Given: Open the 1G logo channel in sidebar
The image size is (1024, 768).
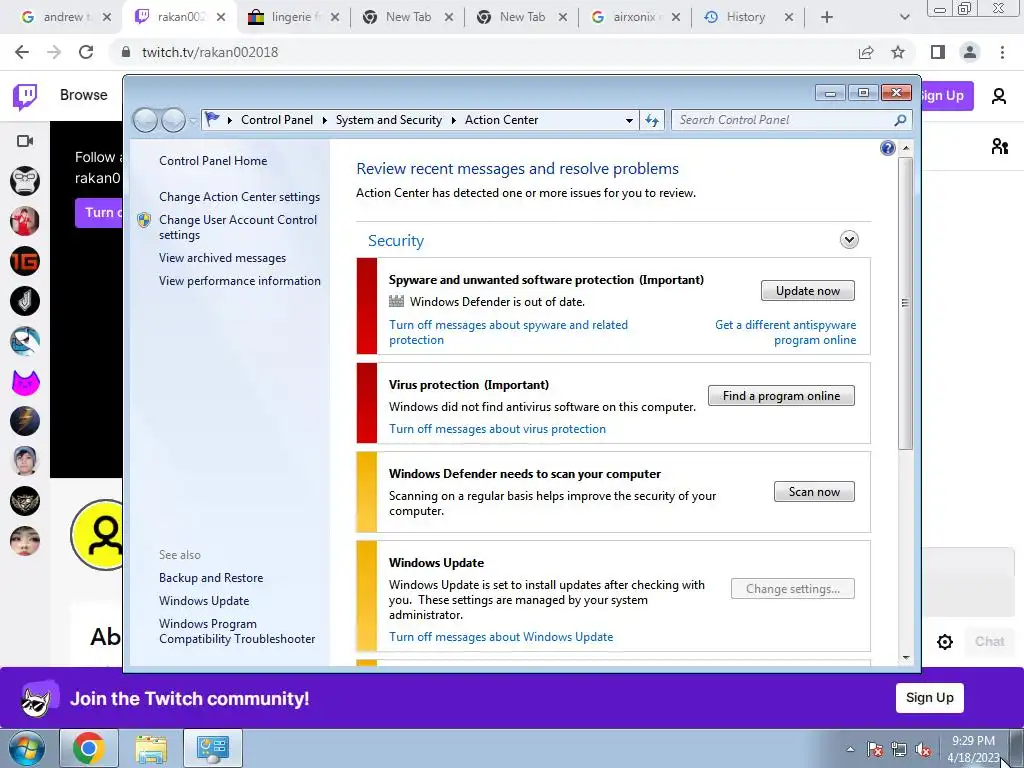Looking at the screenshot, I should tap(25, 261).
